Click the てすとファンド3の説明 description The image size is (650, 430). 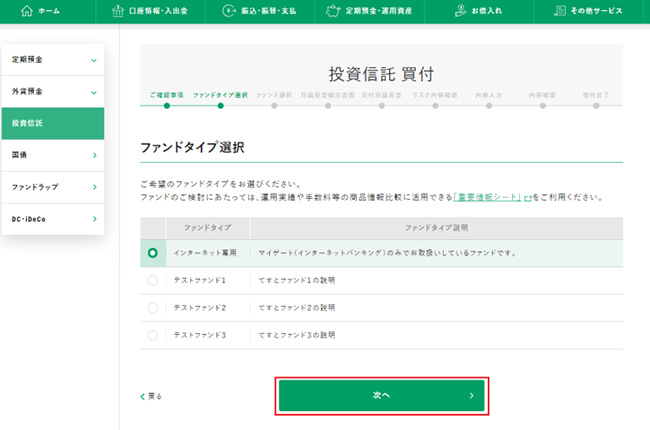click(296, 335)
